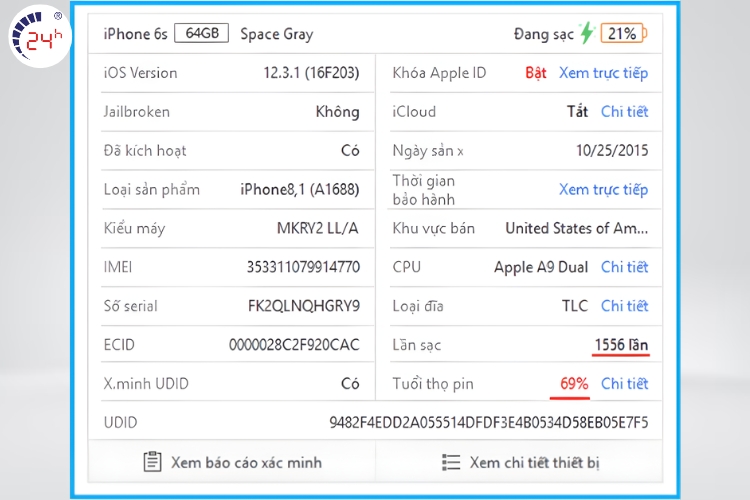Click the red Bật Apple ID status
Image resolution: width=750 pixels, height=500 pixels.
tap(536, 73)
